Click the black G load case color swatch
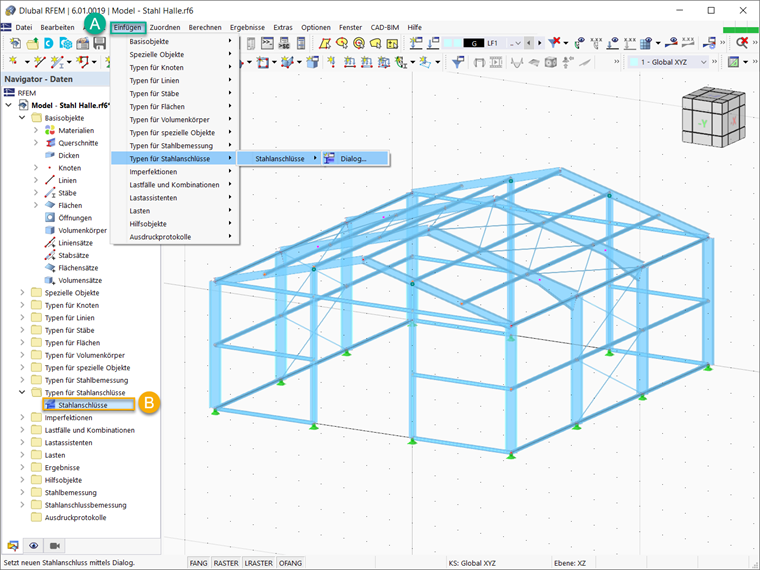 coord(474,43)
